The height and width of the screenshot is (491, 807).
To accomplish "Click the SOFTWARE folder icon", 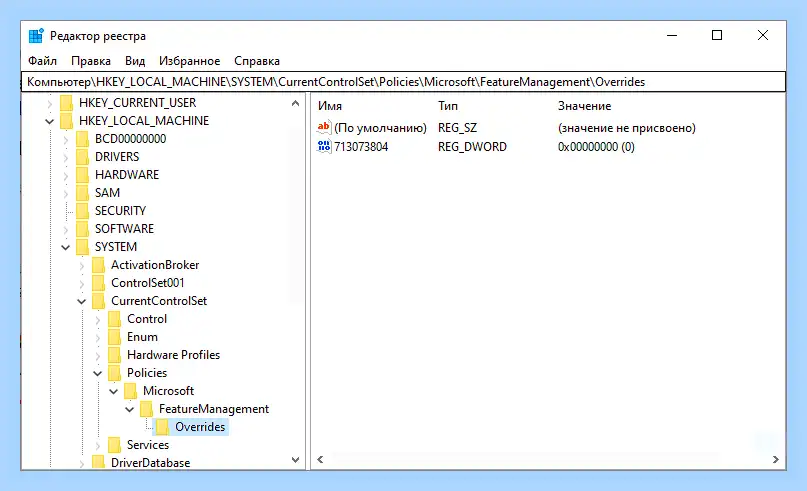I will coord(82,229).
